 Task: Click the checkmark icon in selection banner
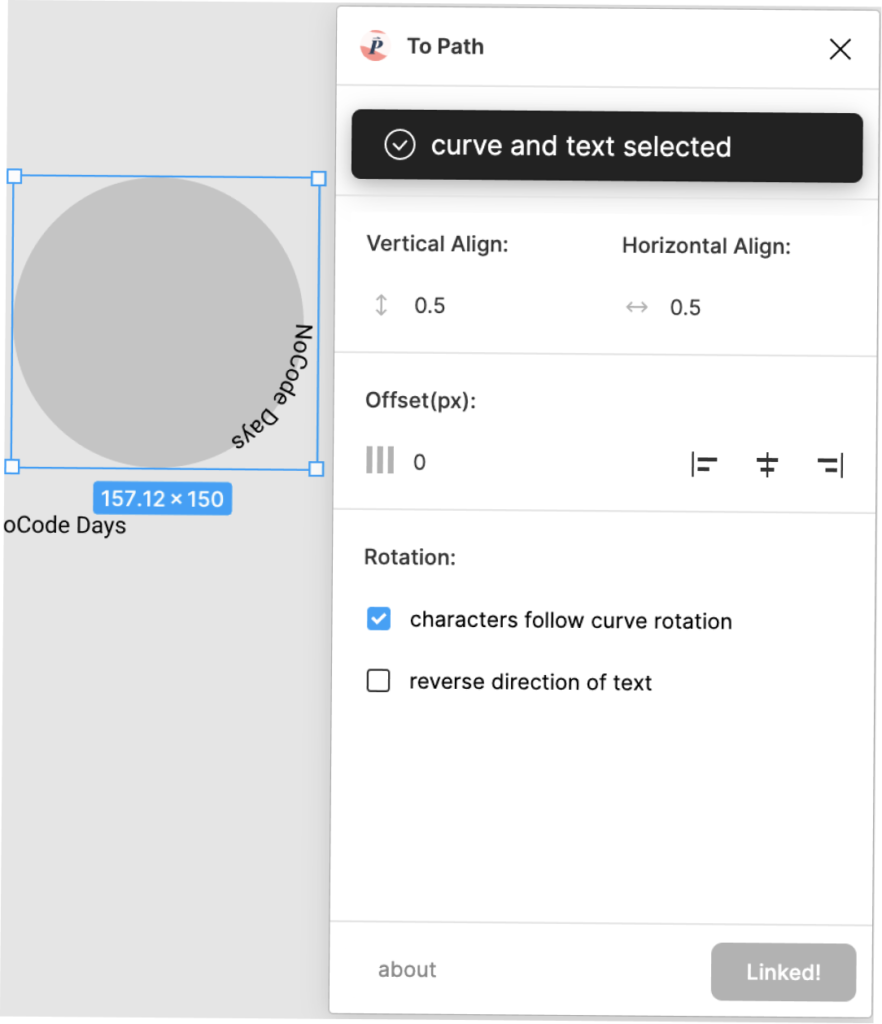400,145
